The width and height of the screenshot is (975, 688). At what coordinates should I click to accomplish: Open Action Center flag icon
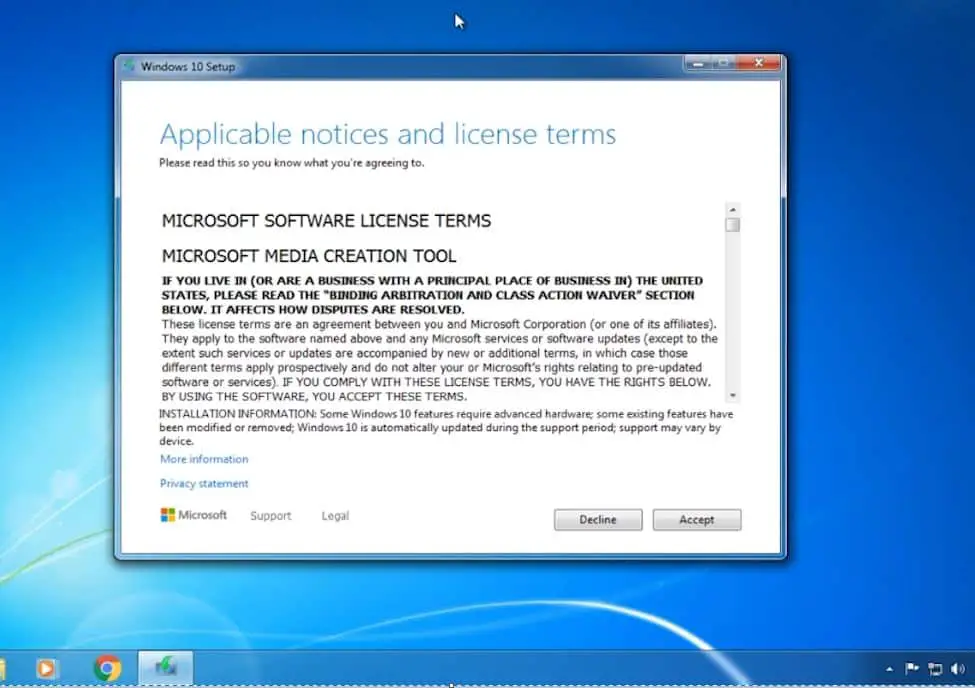click(x=912, y=669)
